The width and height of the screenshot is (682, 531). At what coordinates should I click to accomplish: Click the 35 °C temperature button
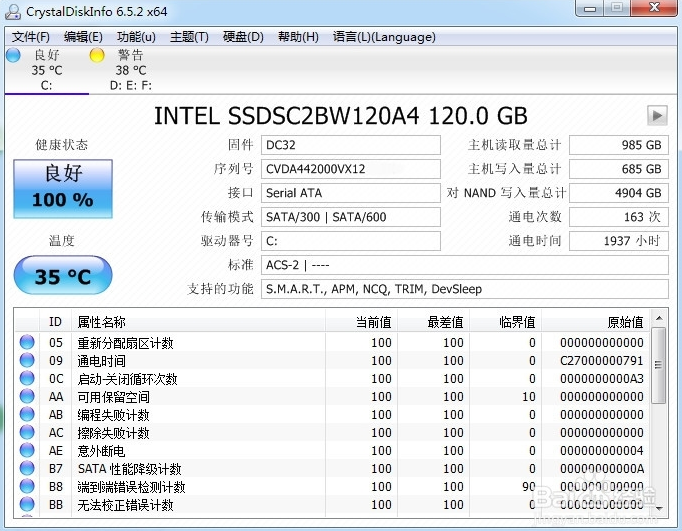(63, 275)
